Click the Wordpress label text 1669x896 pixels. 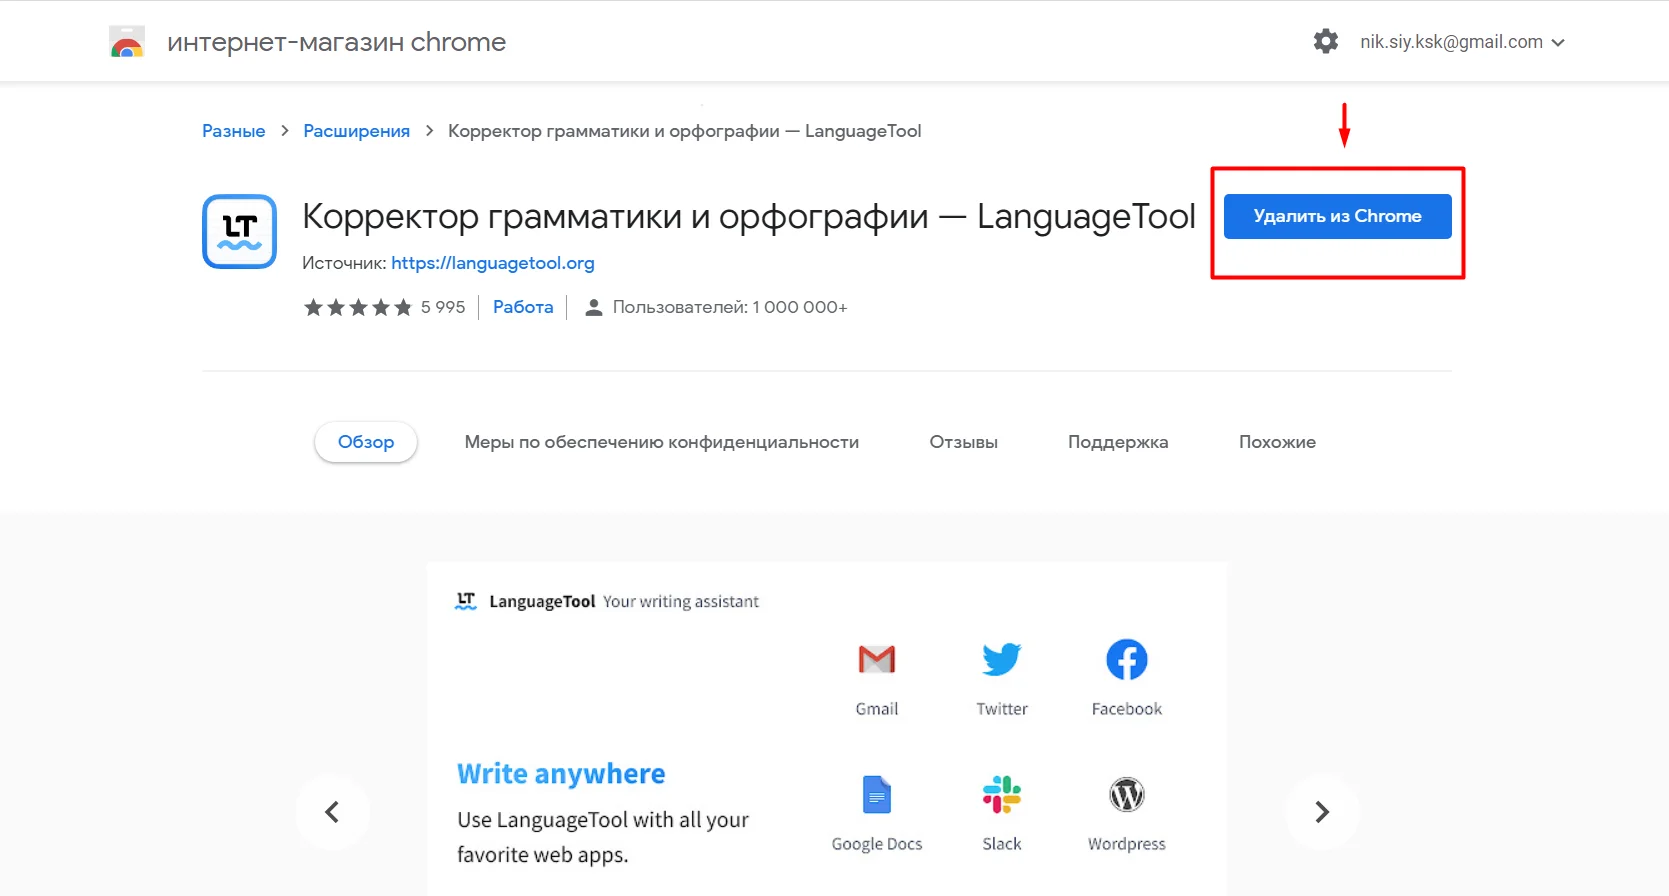[x=1127, y=844]
